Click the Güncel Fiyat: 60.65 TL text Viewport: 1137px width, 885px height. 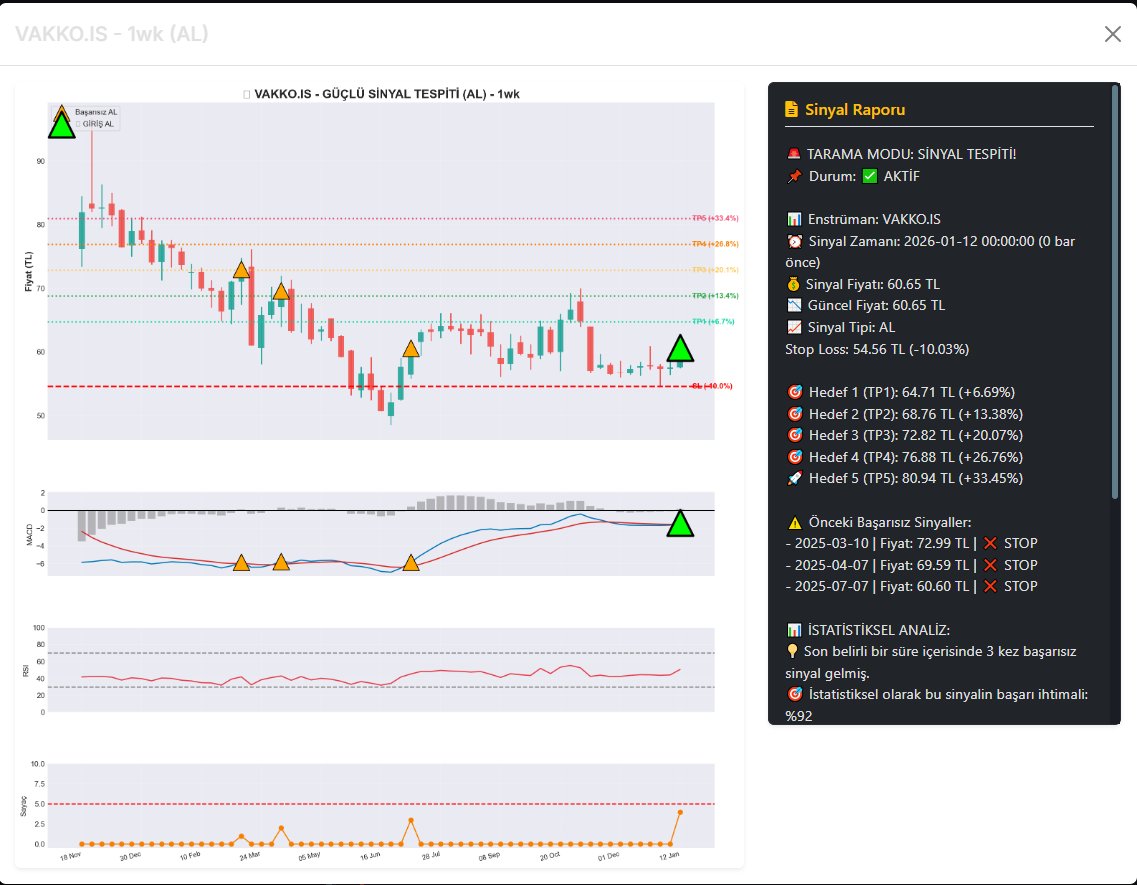pos(876,305)
